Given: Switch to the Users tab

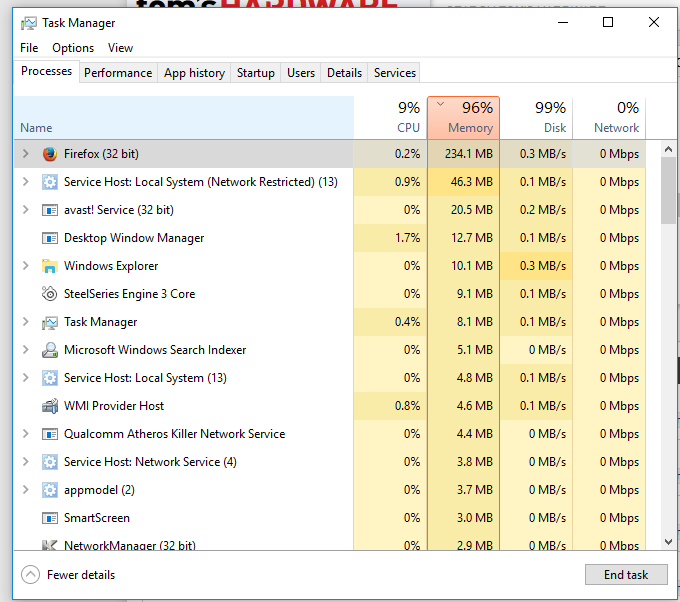Looking at the screenshot, I should pyautogui.click(x=301, y=73).
